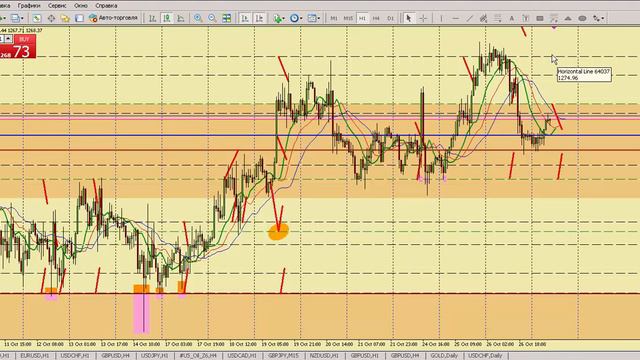The width and height of the screenshot is (640, 360).
Task: Switch to the USDJPY,H1 chart tab
Action: [154, 356]
